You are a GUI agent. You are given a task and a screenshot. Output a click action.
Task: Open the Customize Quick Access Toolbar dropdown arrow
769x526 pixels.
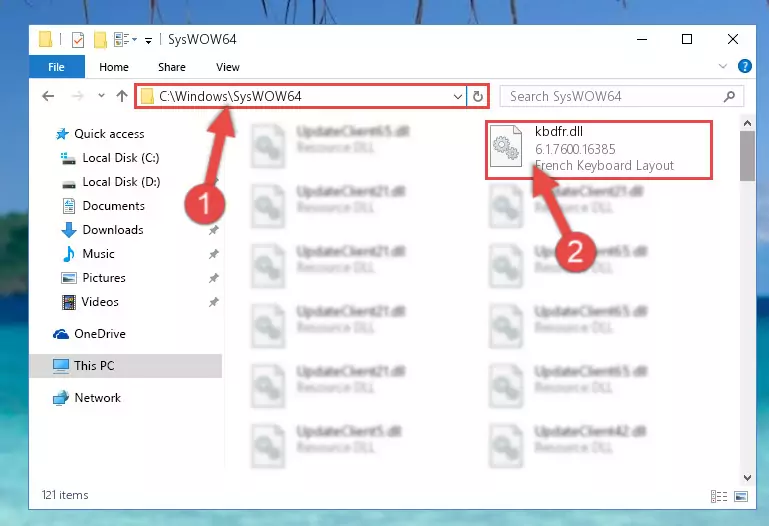pyautogui.click(x=148, y=40)
